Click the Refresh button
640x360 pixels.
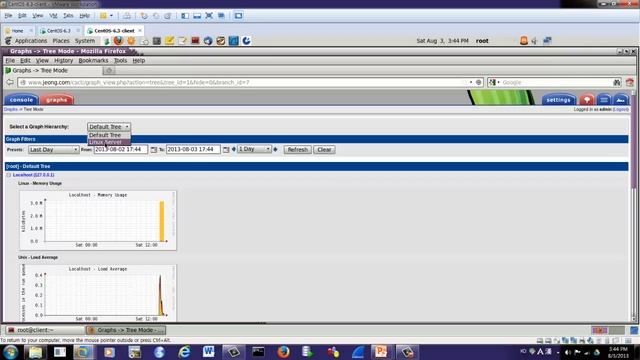tap(298, 150)
